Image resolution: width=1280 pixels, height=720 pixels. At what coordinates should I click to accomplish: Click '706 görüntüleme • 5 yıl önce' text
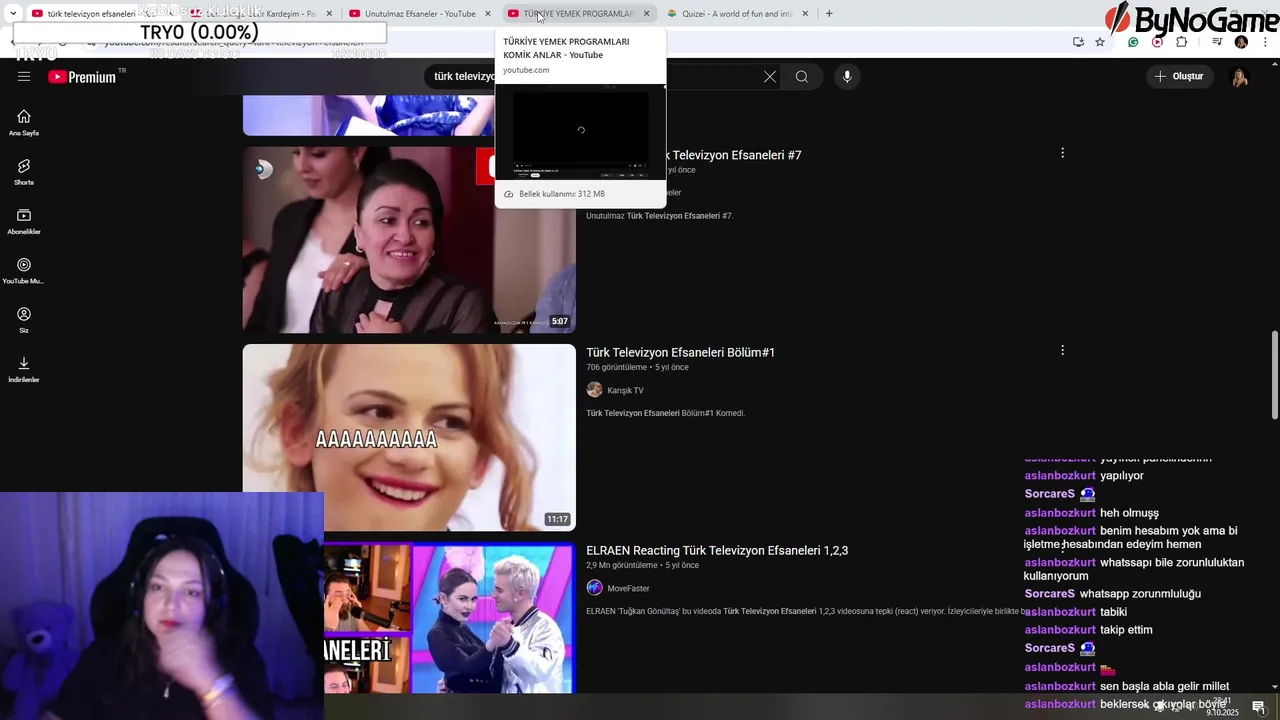point(637,368)
